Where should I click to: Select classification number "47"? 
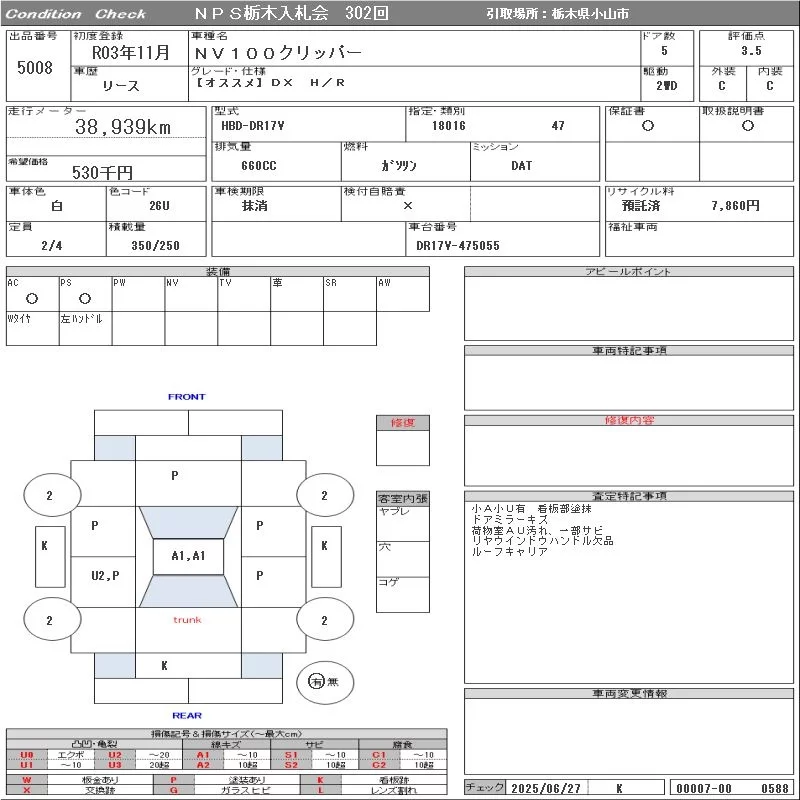558,126
